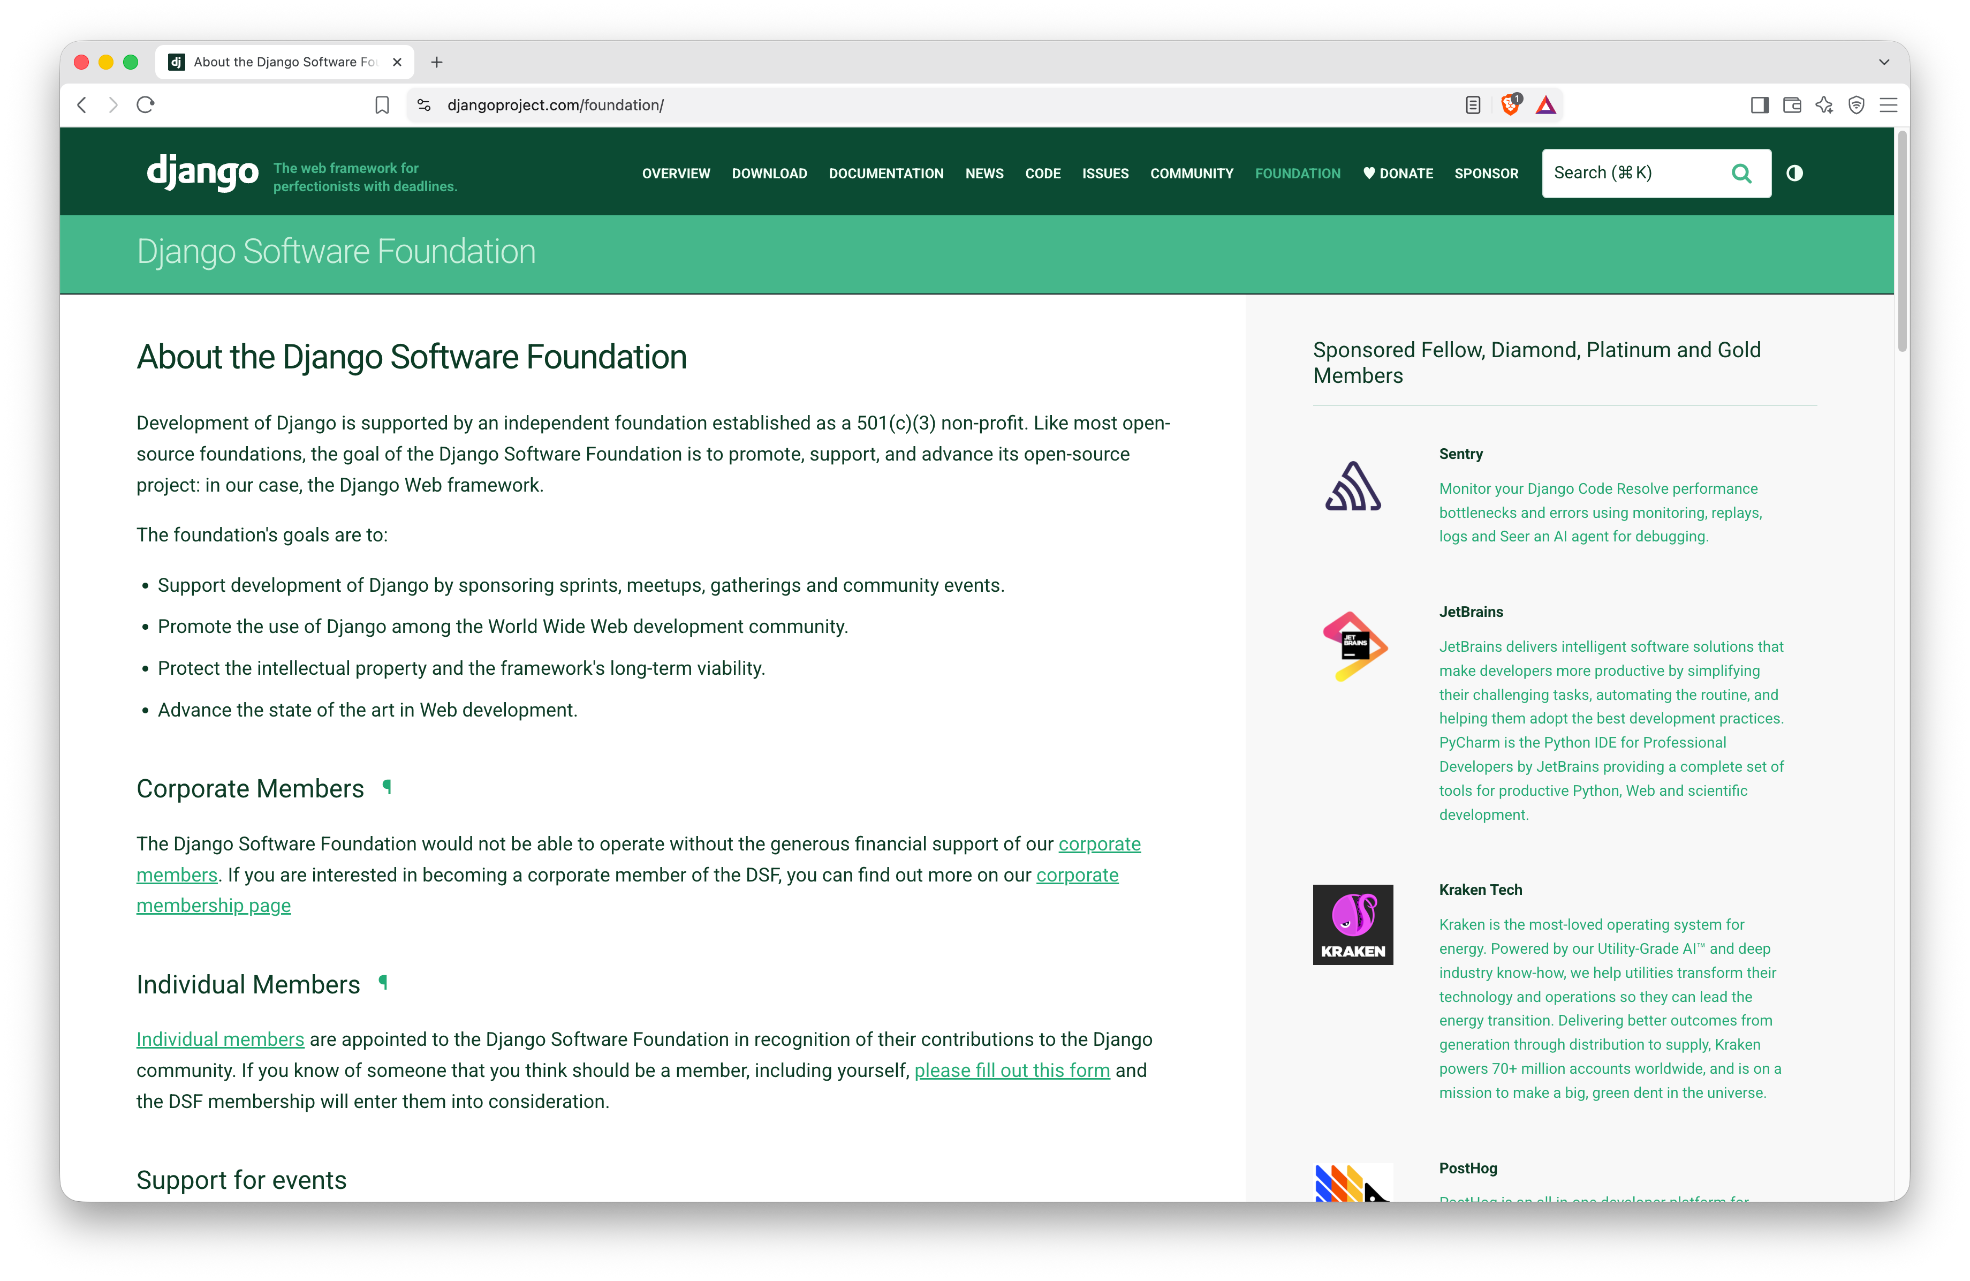Toggle the Django site light/dark theme
This screenshot has width=1970, height=1281.
(1795, 173)
